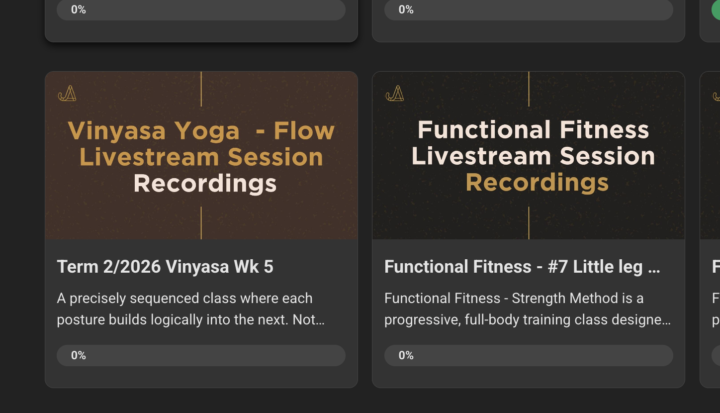Open Term 2/2026 Vinyasa Wk 5 title
This screenshot has height=413, width=720.
point(165,267)
